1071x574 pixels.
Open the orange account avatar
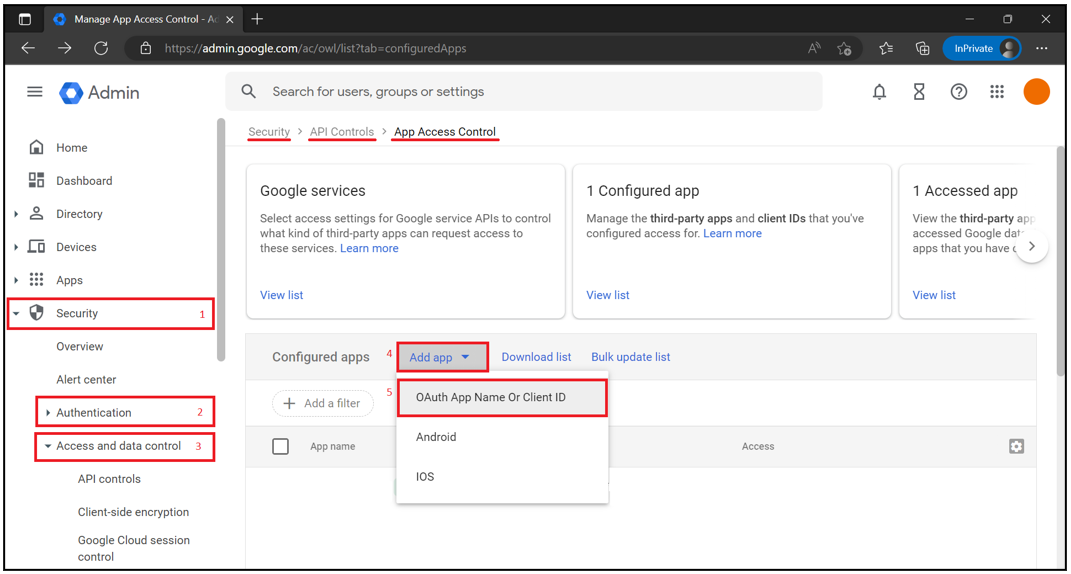click(1036, 92)
